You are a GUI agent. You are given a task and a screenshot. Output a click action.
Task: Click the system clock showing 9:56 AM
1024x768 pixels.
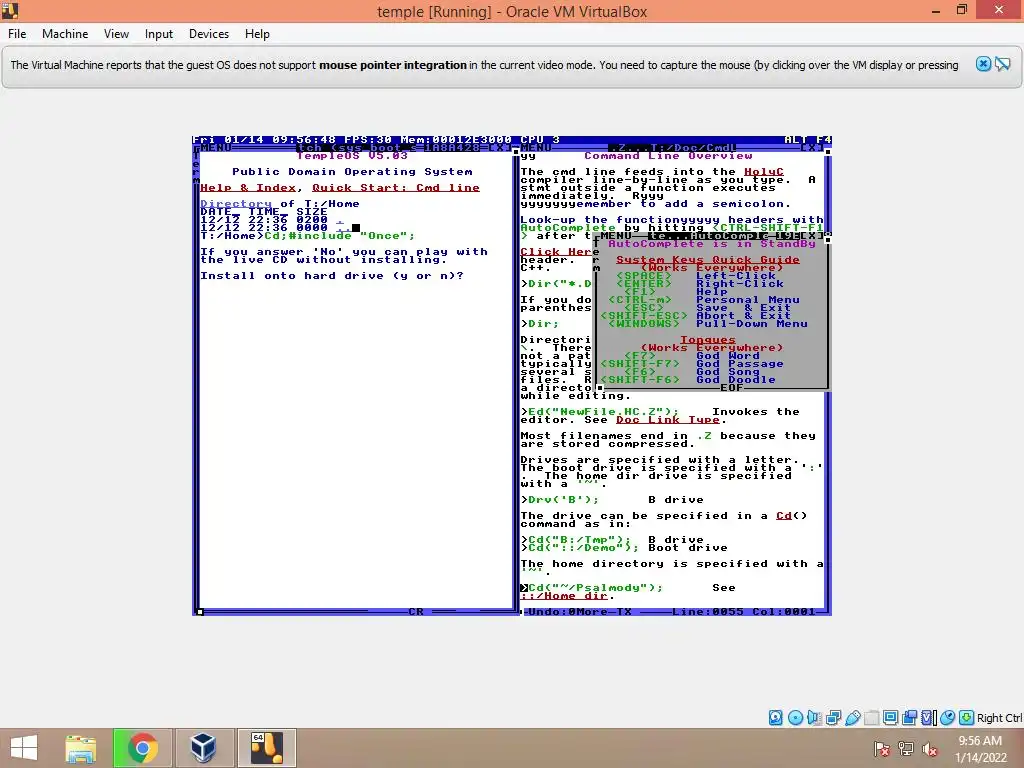pos(980,741)
